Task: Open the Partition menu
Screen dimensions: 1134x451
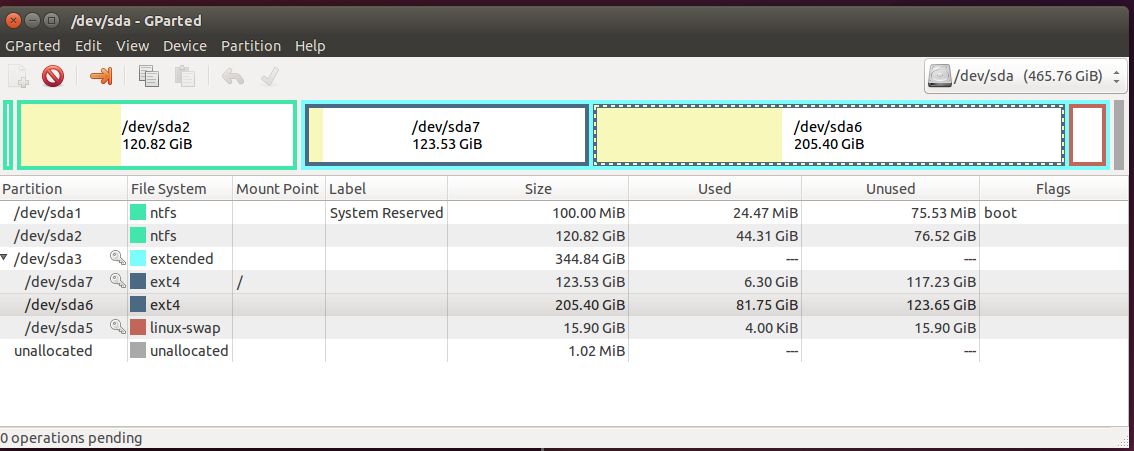Action: [x=251, y=46]
